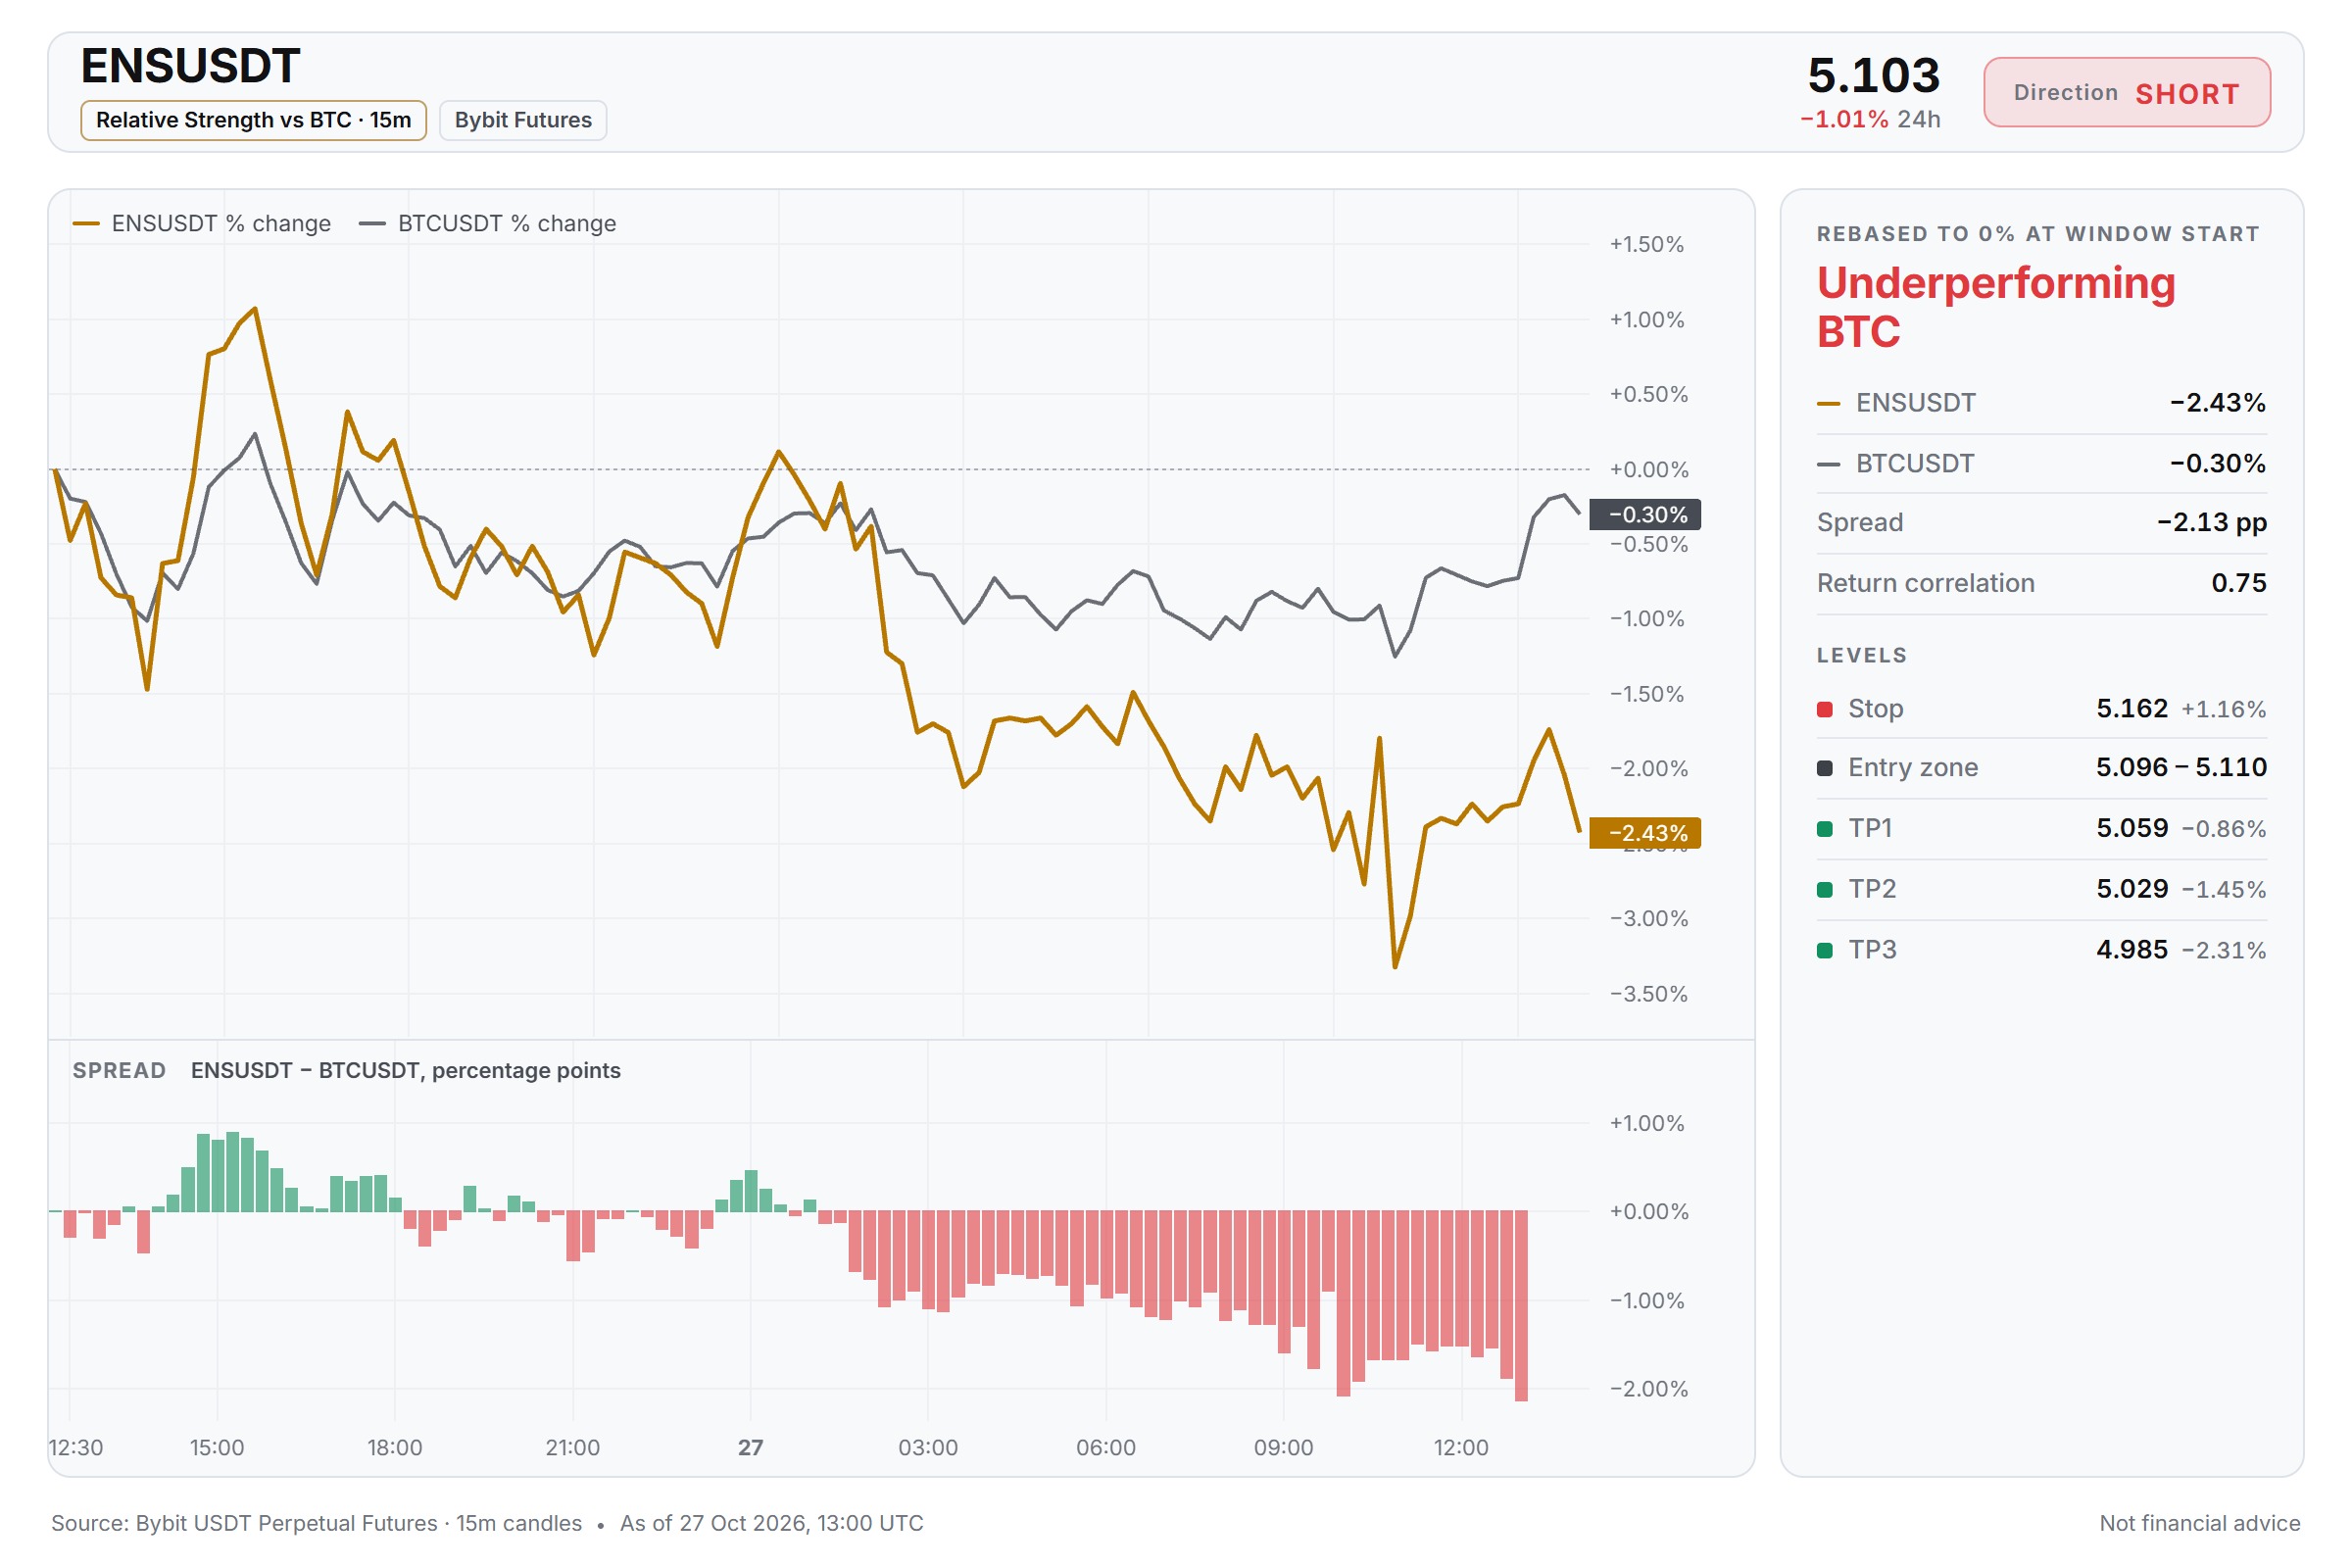
Task: Click the +1.50% y-axis label
Action: pyautogui.click(x=1646, y=245)
